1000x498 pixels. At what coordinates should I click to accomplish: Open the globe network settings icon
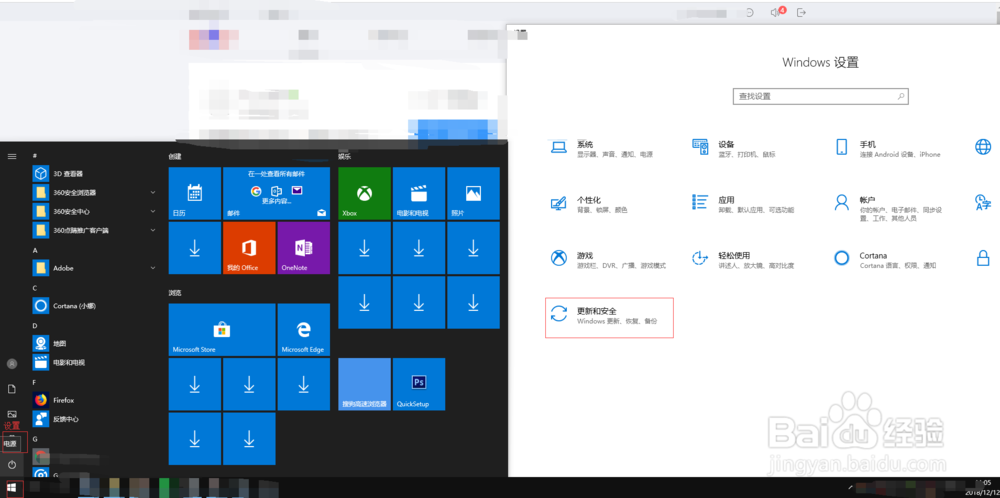[983, 147]
